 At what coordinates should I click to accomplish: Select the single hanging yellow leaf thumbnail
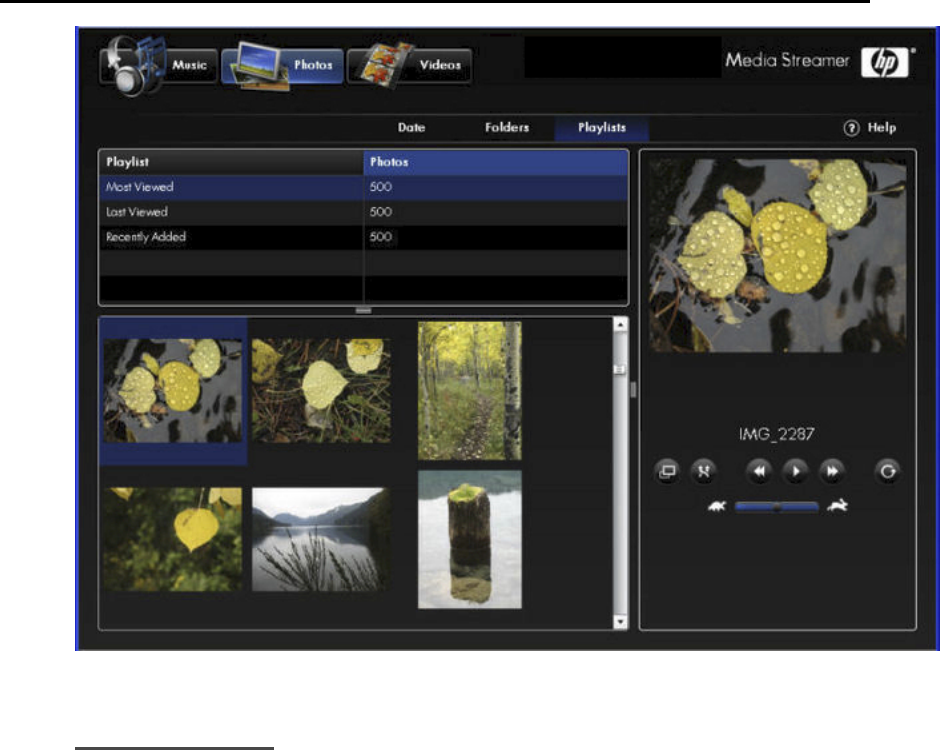[x=173, y=539]
